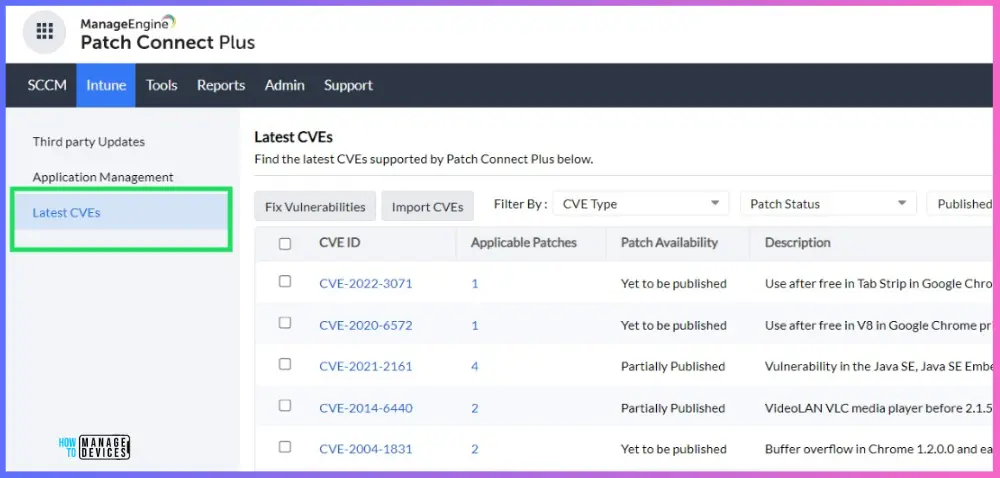This screenshot has width=1000, height=478.
Task: Click 'Yet to be published' for CVE-2004-1831
Action: point(673,449)
